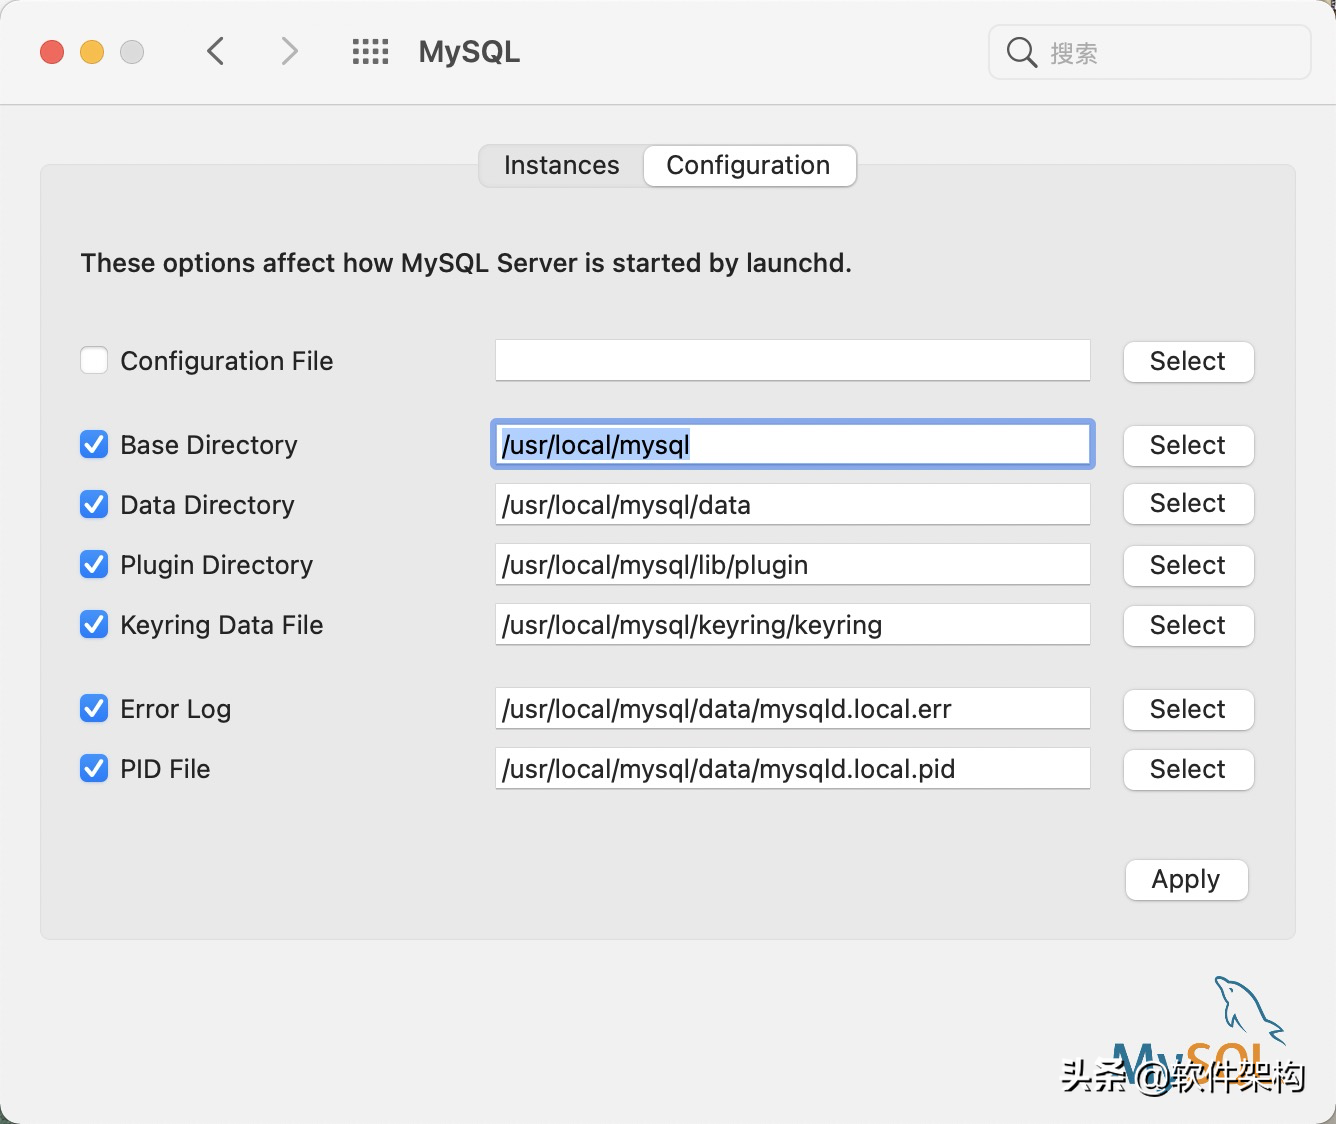The image size is (1336, 1124).
Task: Click the Base Directory path field
Action: (793, 444)
